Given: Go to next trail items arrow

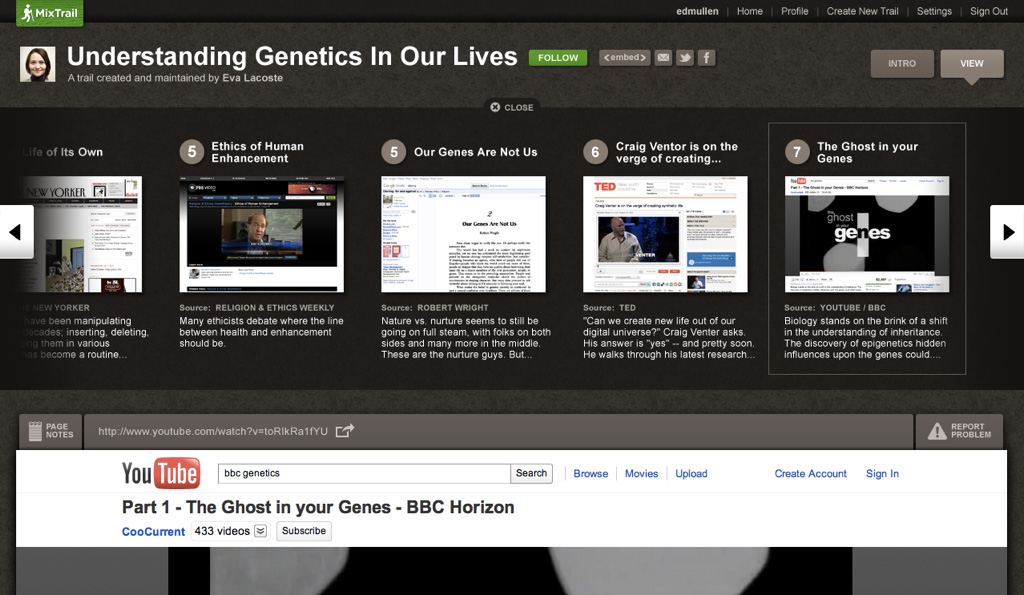Looking at the screenshot, I should pyautogui.click(x=1008, y=232).
